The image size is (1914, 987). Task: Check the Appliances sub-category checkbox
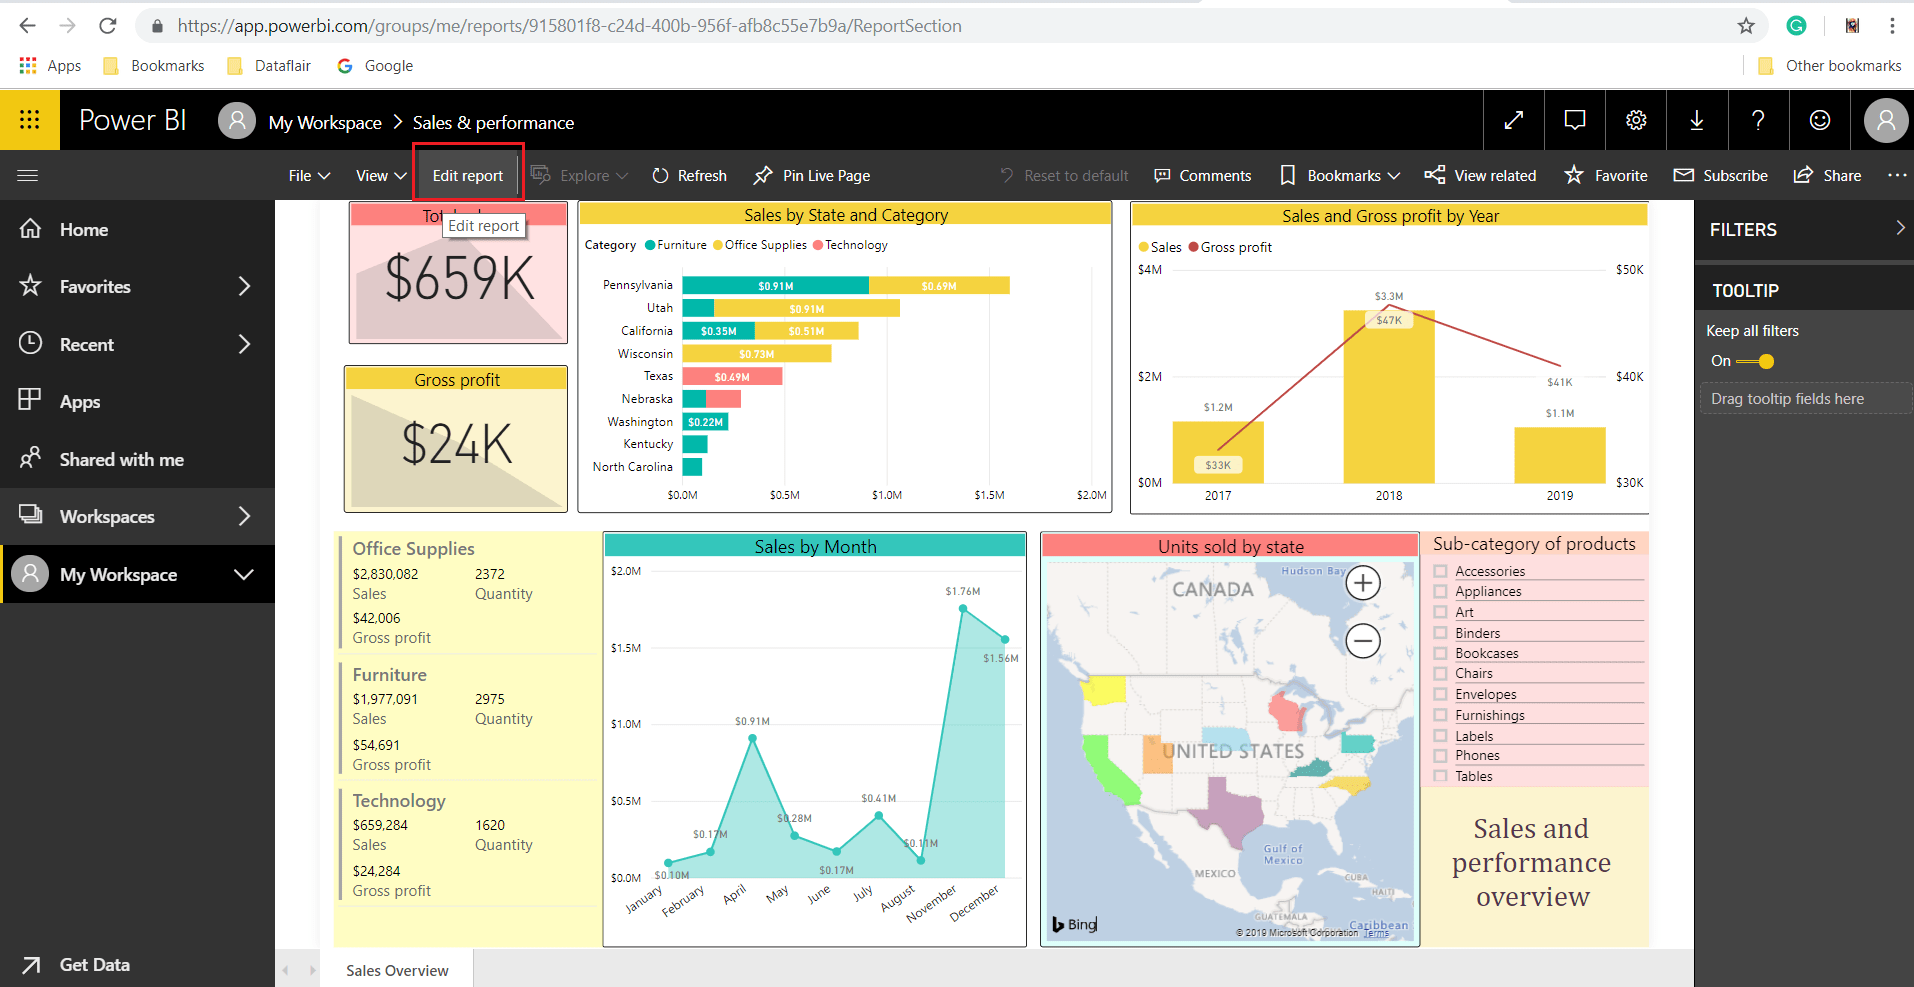(1440, 591)
